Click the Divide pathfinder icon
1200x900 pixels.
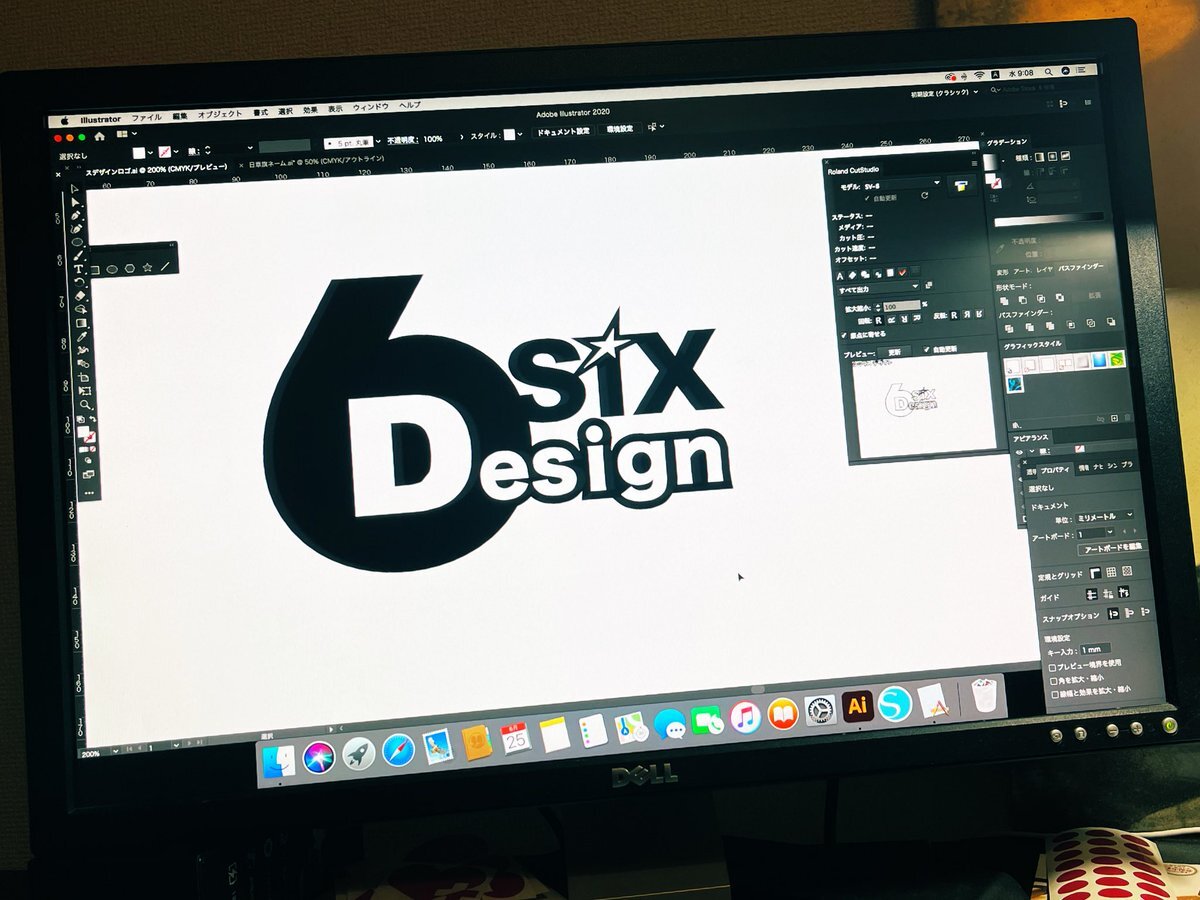(1009, 328)
